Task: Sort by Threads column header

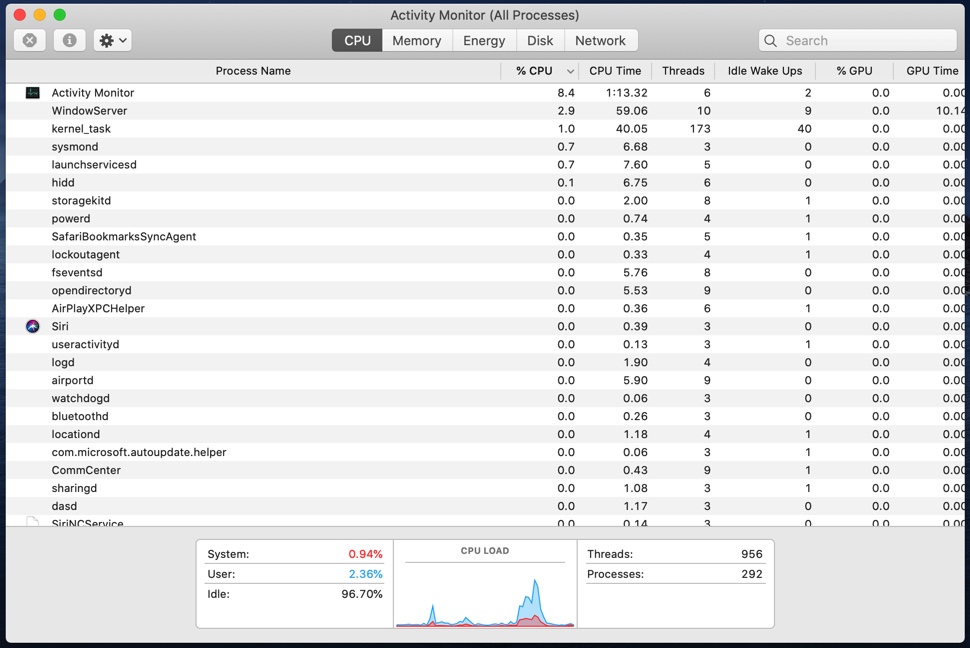Action: tap(683, 71)
